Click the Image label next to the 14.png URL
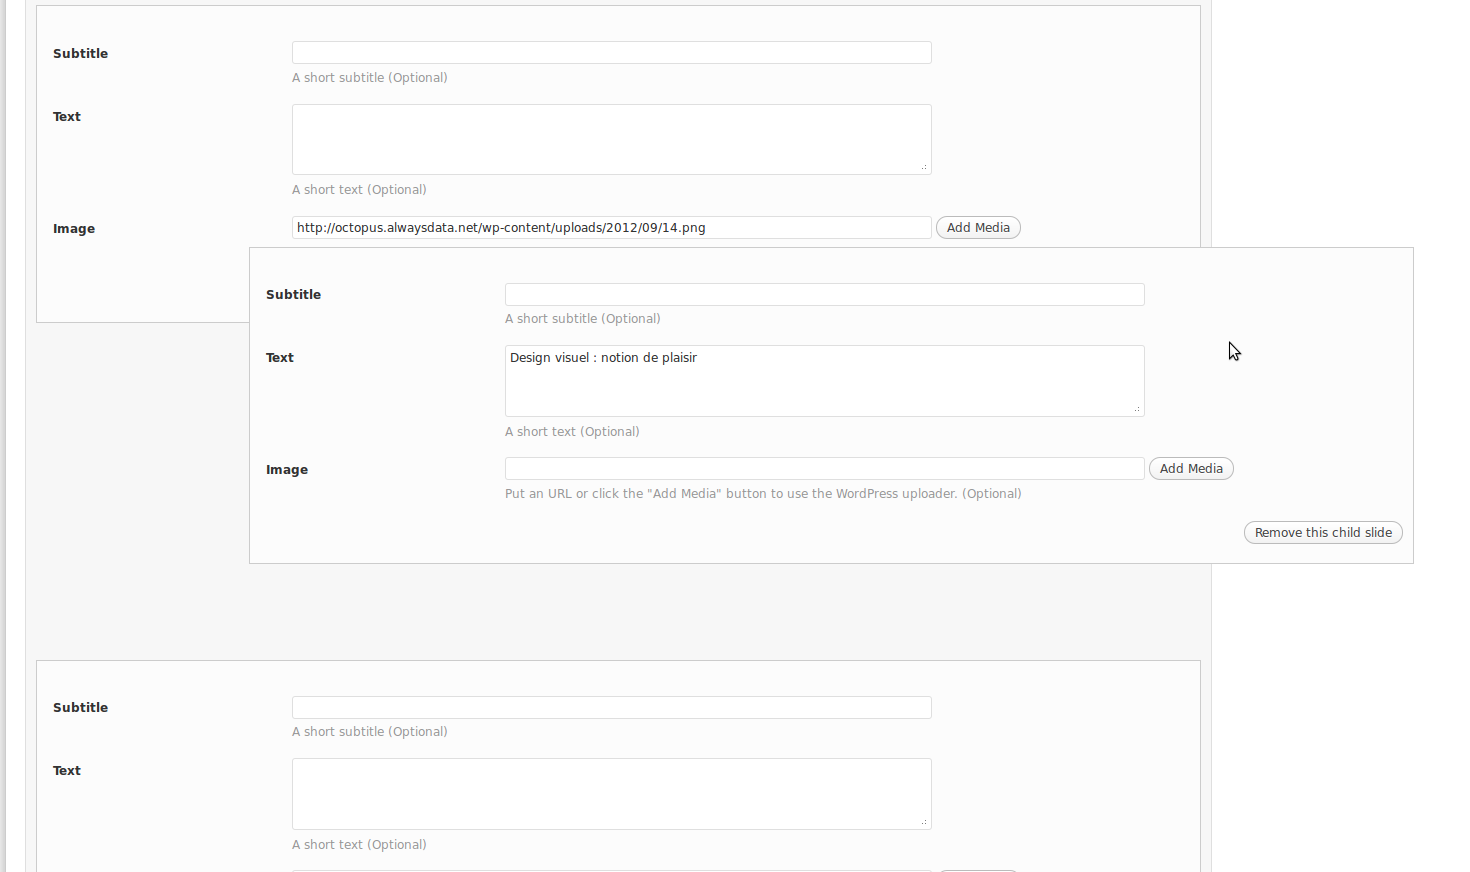The height and width of the screenshot is (872, 1470). [74, 229]
